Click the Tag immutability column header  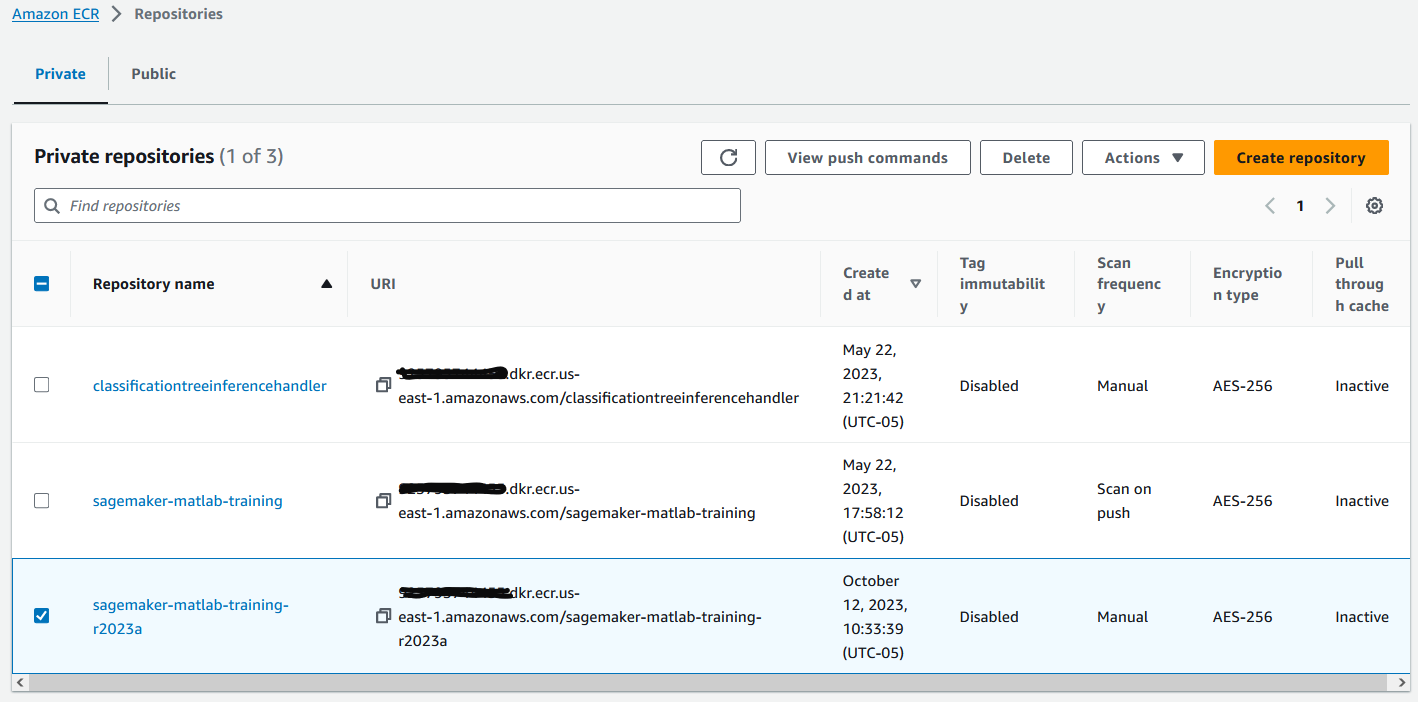pos(1002,284)
